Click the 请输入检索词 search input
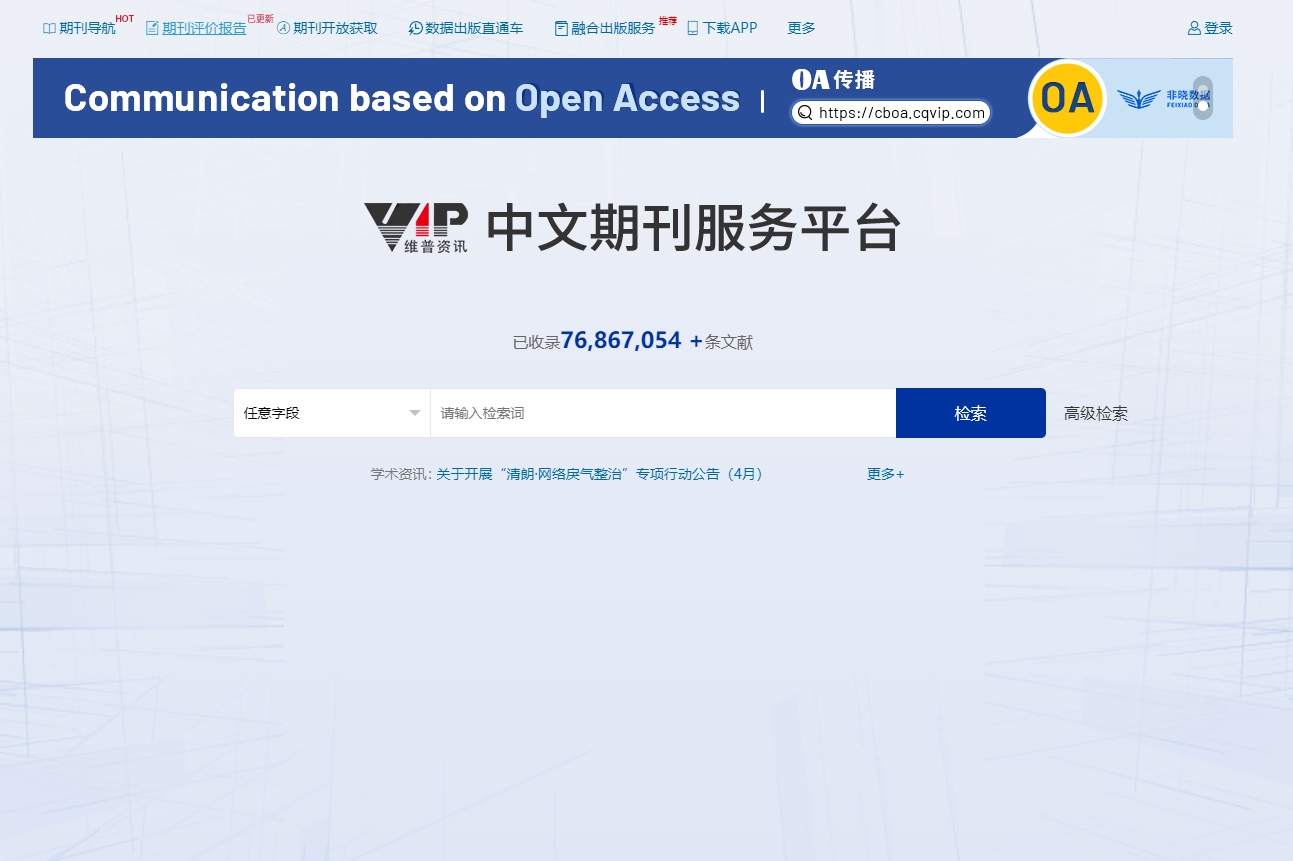 click(x=663, y=413)
